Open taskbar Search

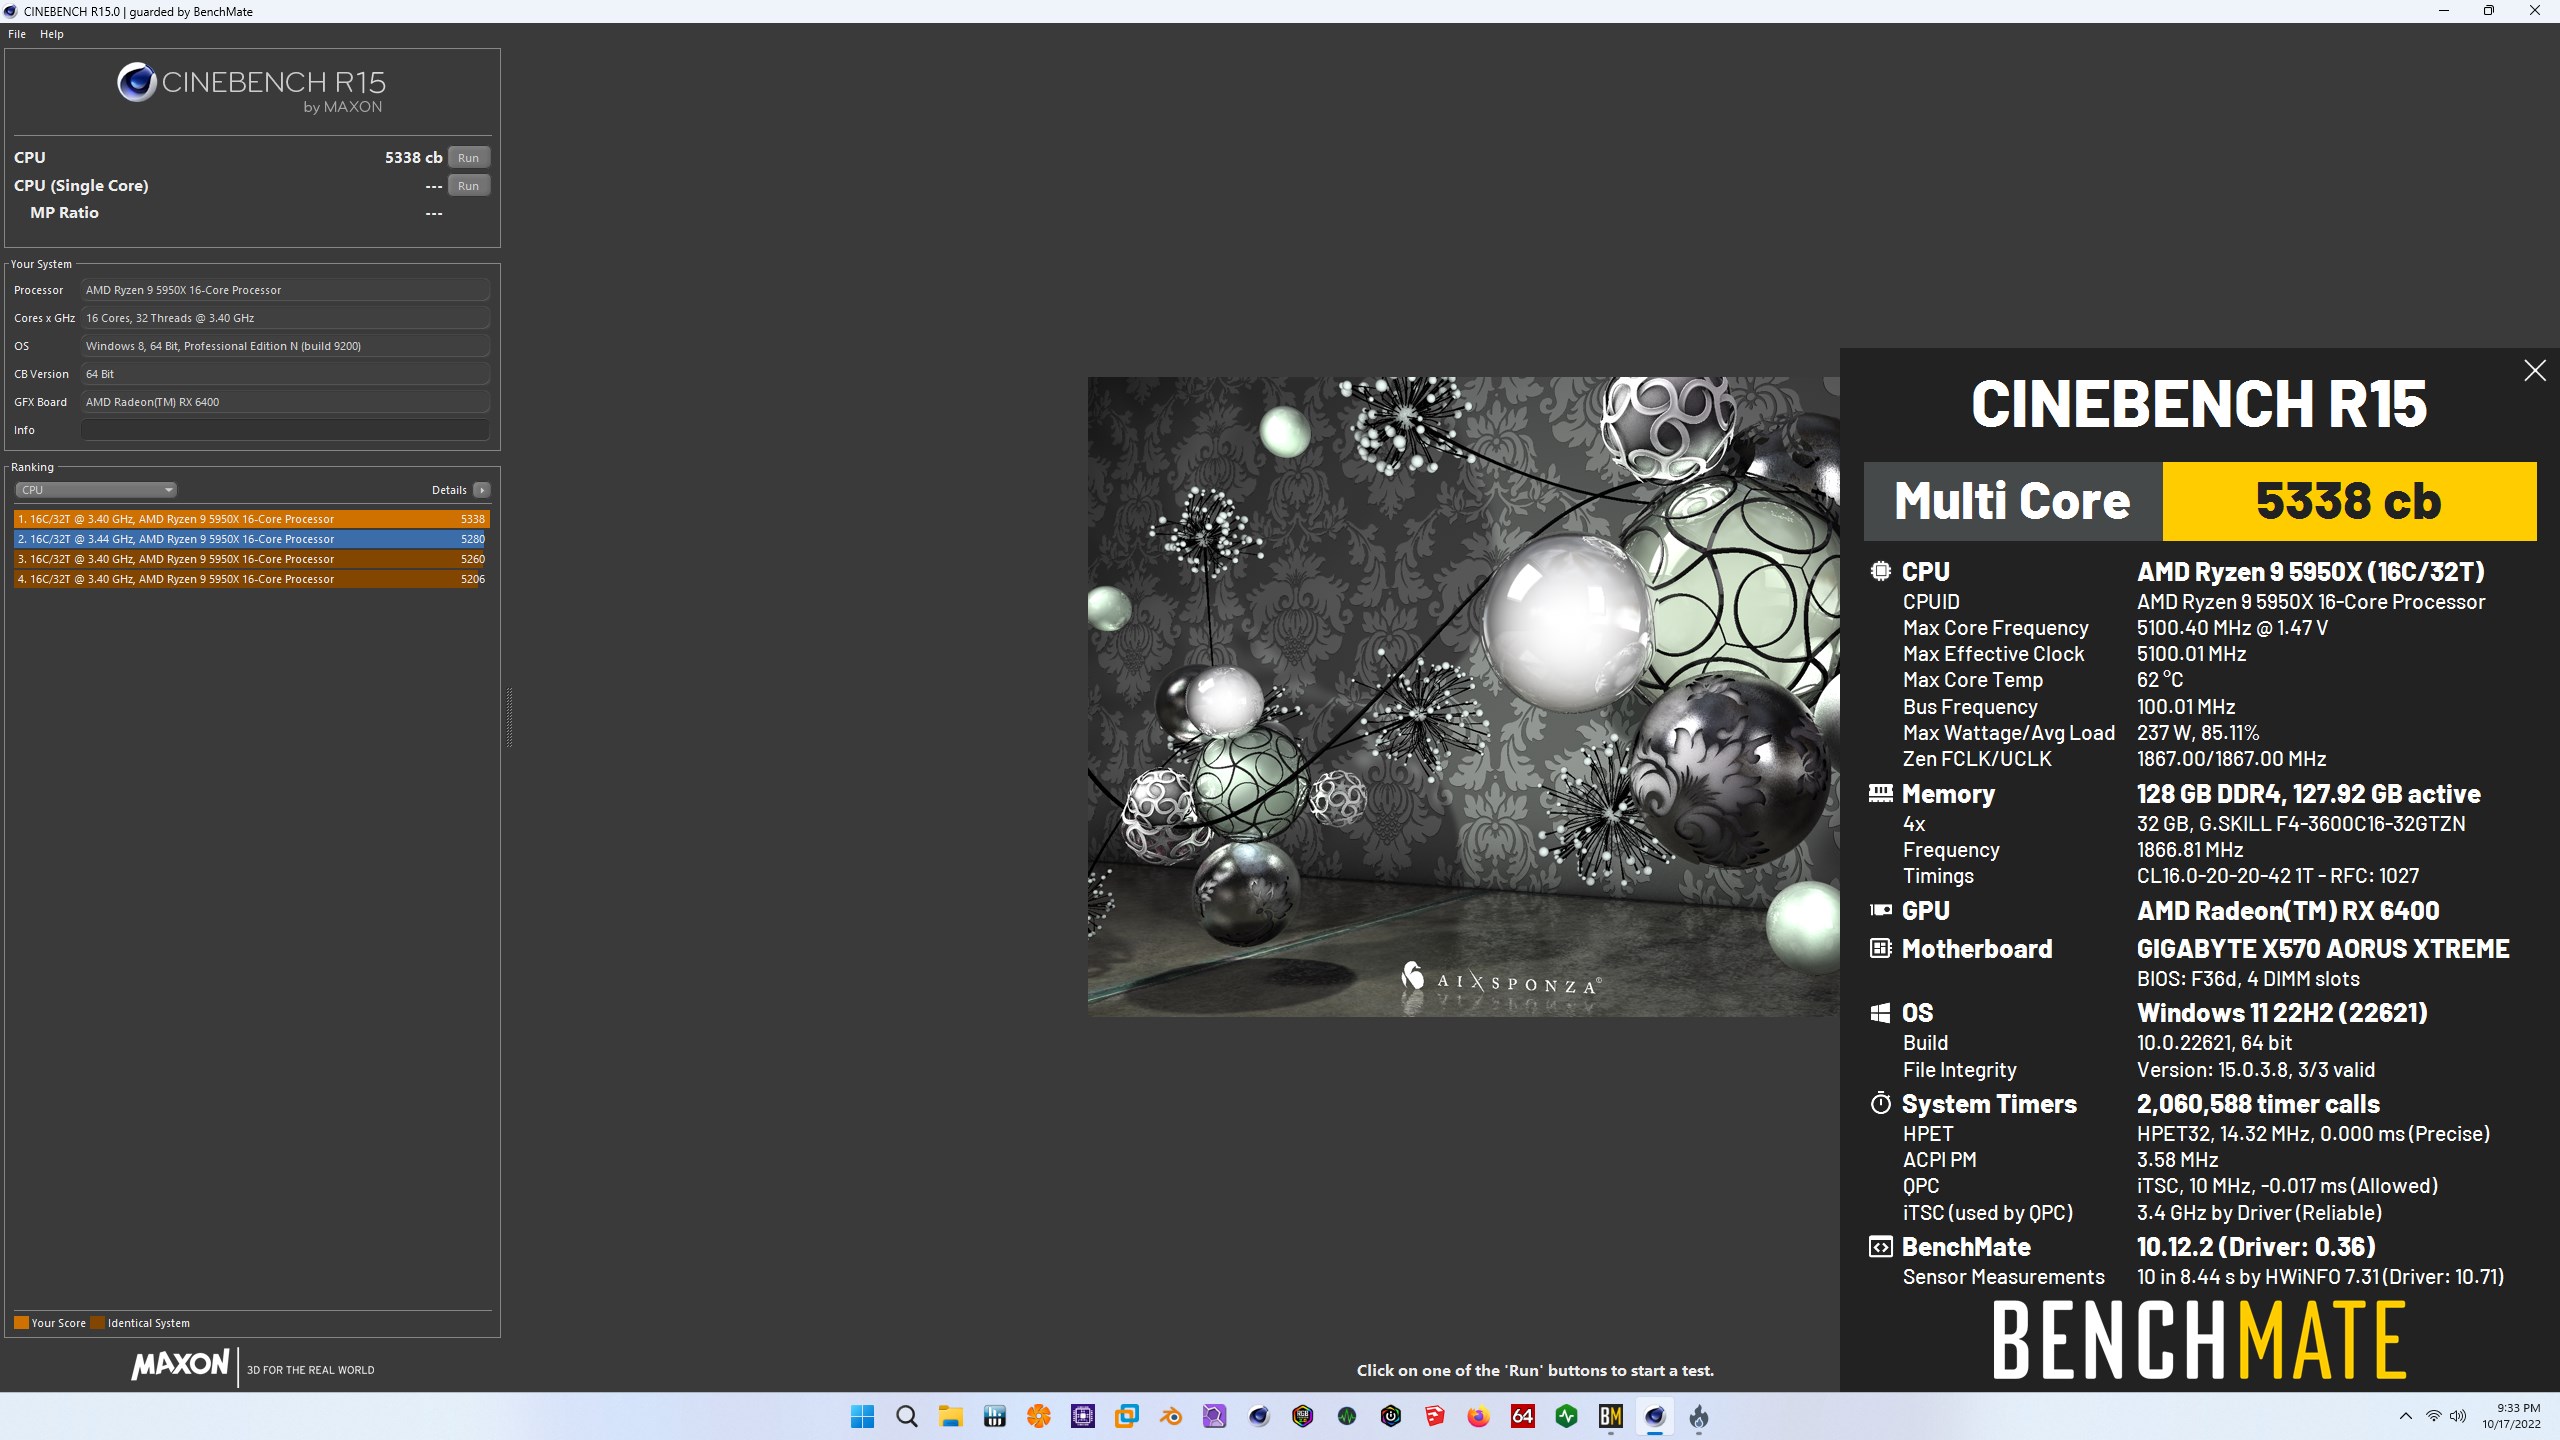pyautogui.click(x=906, y=1417)
